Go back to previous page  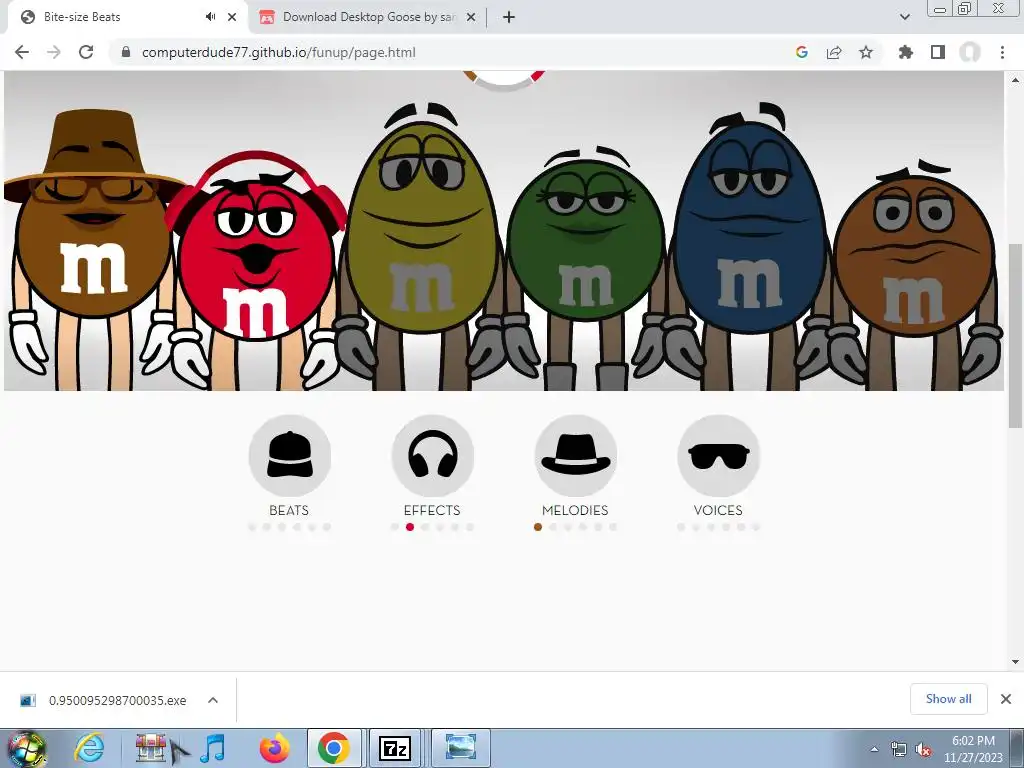click(22, 52)
